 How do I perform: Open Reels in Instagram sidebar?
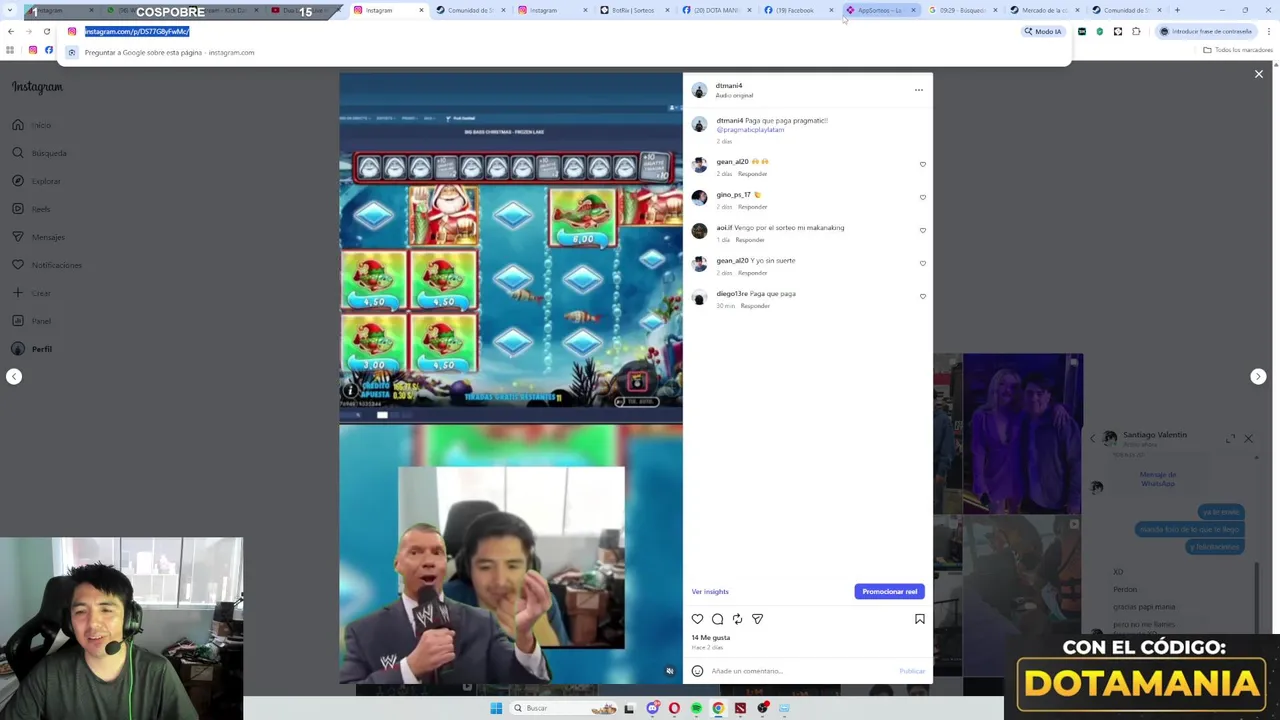point(31,209)
